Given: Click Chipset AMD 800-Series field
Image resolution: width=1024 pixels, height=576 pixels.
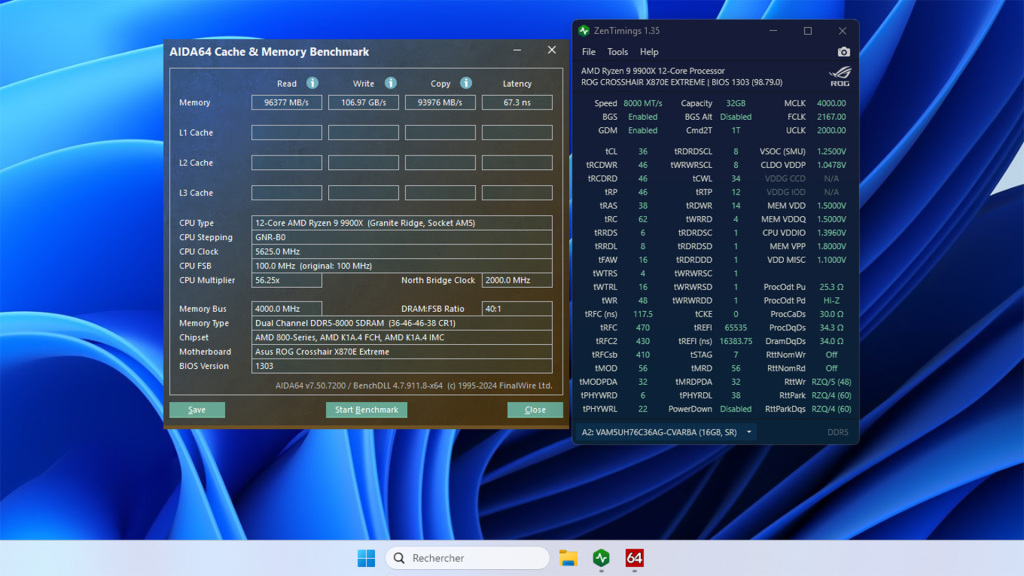Looking at the screenshot, I should 402,338.
